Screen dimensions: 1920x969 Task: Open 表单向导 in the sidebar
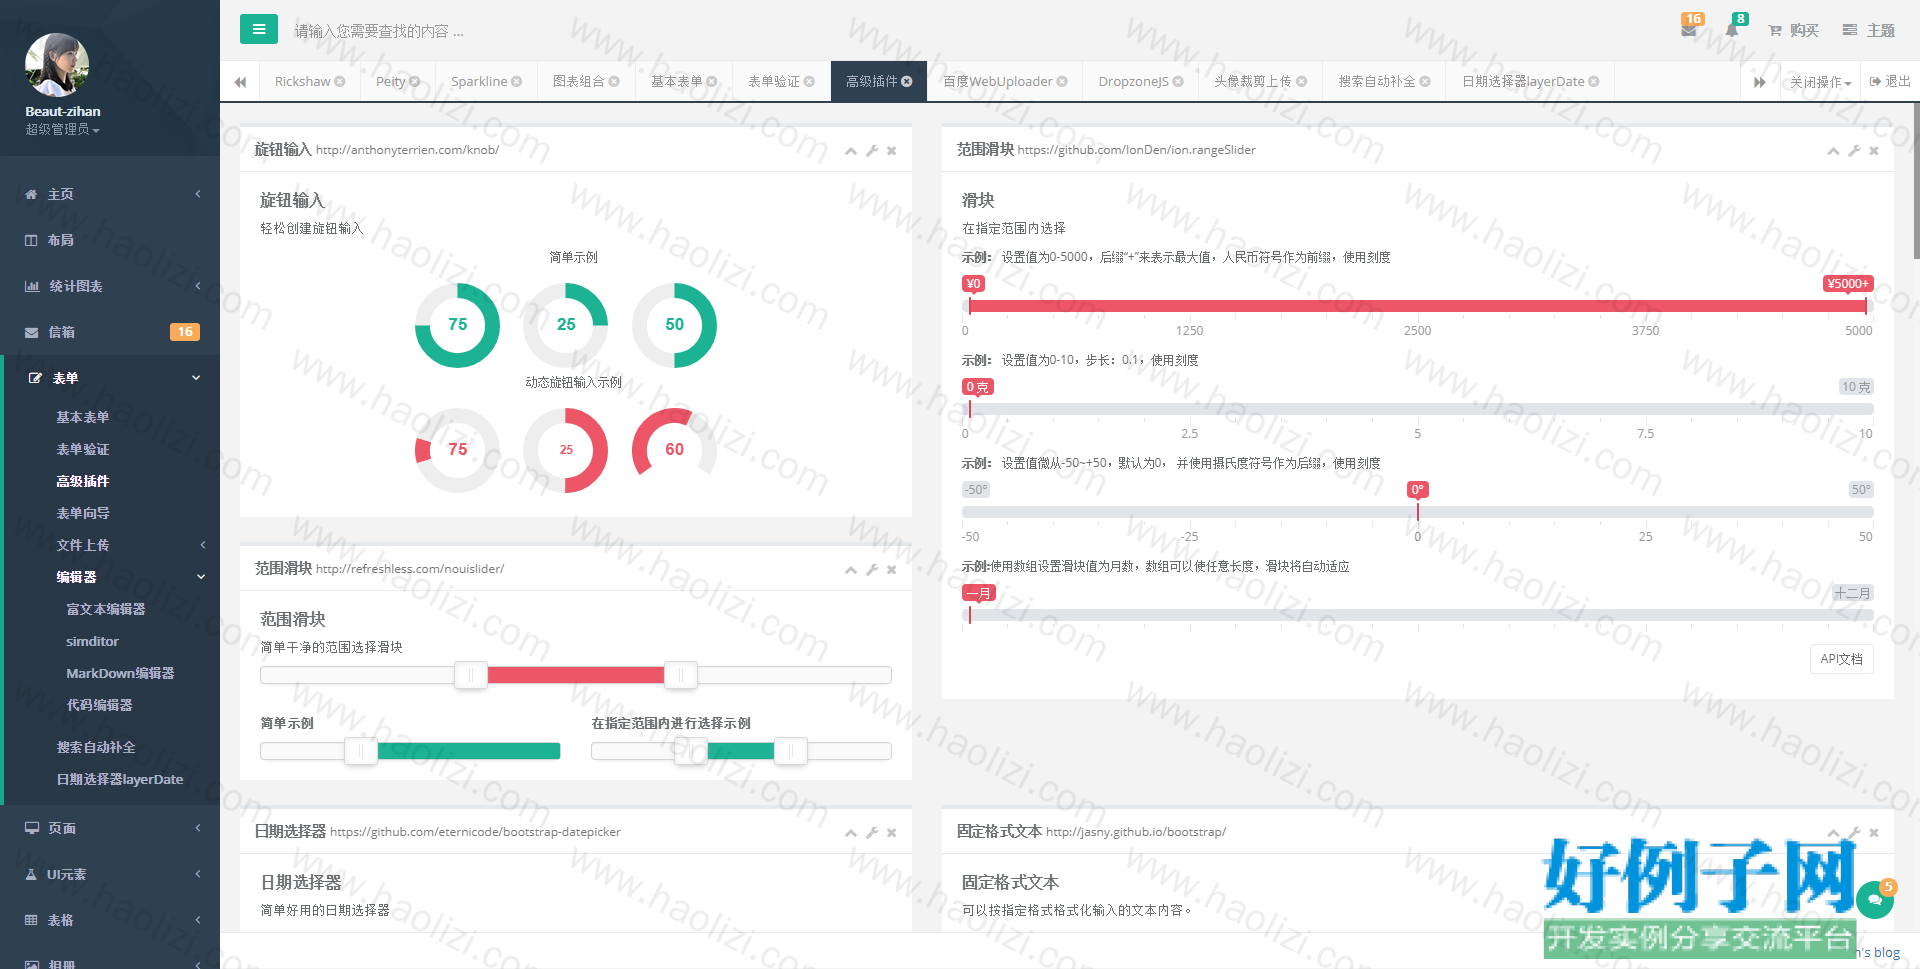pos(83,513)
